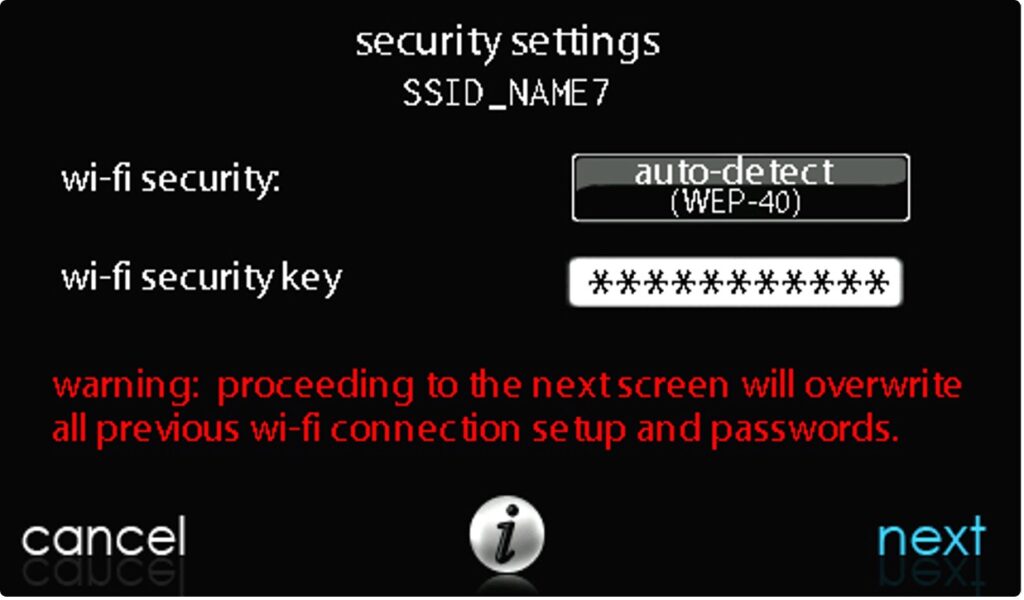1024x600 pixels.
Task: Select the second line of warning text
Action: (x=475, y=430)
